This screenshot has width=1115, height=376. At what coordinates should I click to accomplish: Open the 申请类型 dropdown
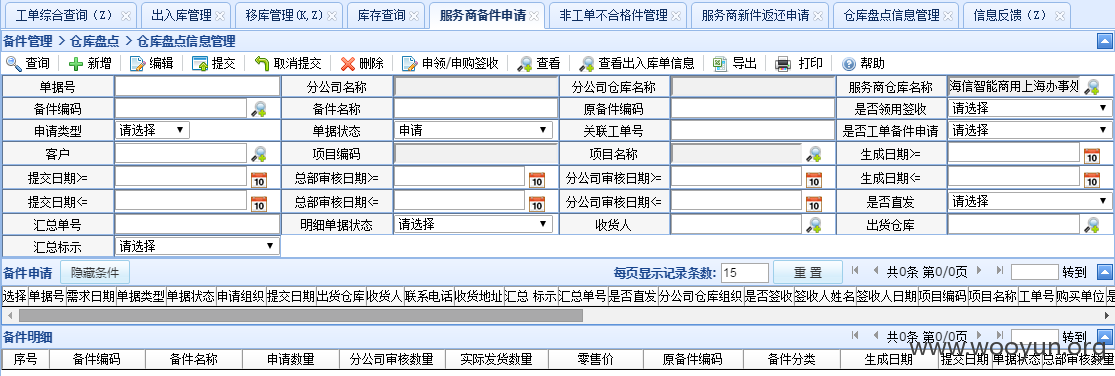152,130
